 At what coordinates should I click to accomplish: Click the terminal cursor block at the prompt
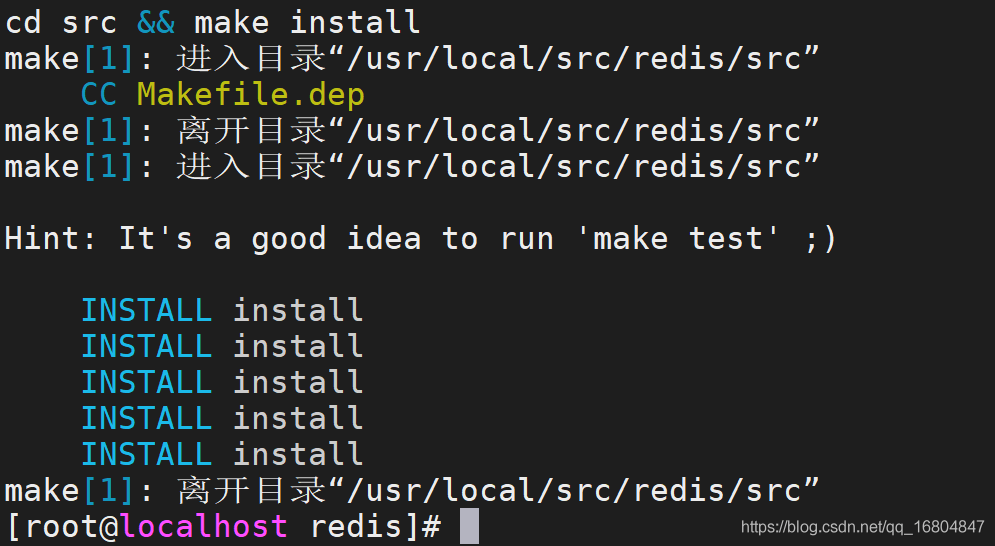point(470,526)
